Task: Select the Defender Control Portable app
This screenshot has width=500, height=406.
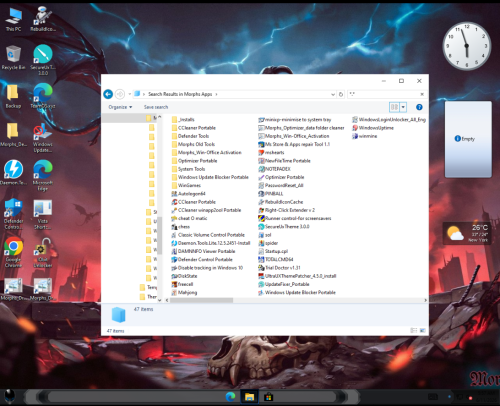Action: point(202,260)
